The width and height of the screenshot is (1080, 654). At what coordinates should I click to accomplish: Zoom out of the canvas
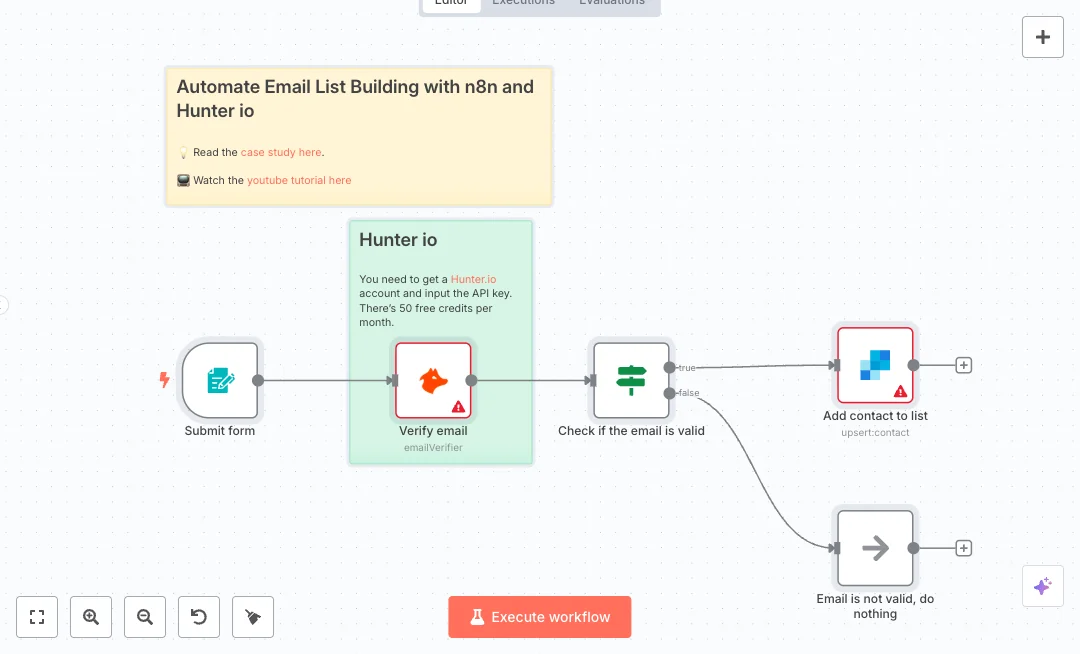[x=145, y=617]
